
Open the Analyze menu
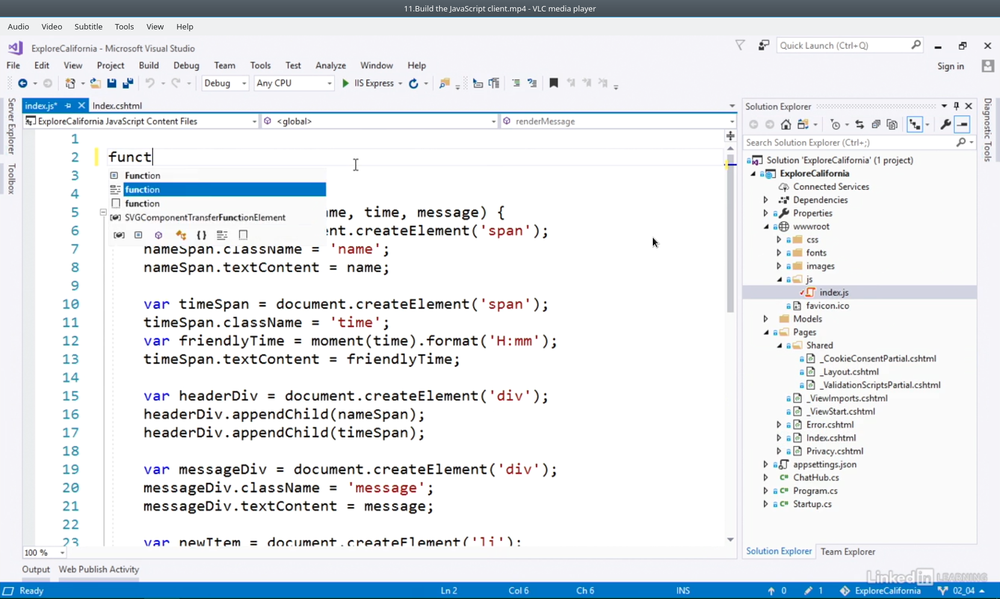point(330,66)
